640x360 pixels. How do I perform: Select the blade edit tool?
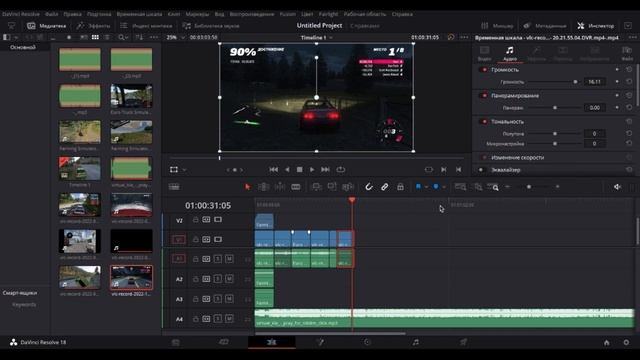[x=296, y=187]
